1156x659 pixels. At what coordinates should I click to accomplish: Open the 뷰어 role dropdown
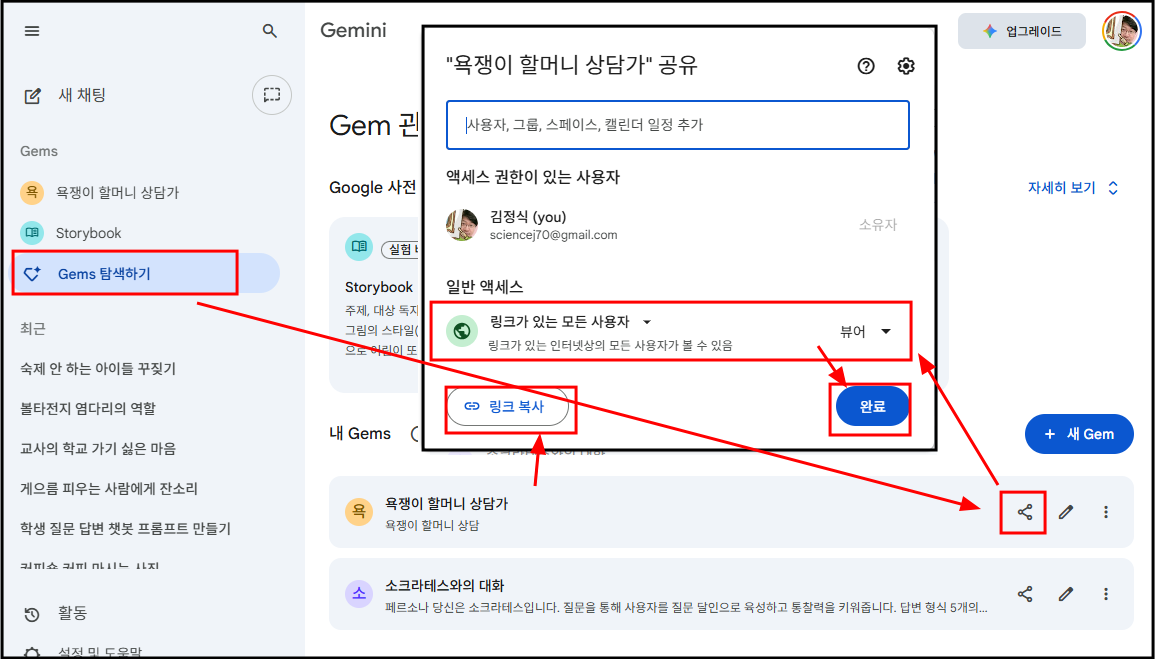pyautogui.click(x=866, y=332)
